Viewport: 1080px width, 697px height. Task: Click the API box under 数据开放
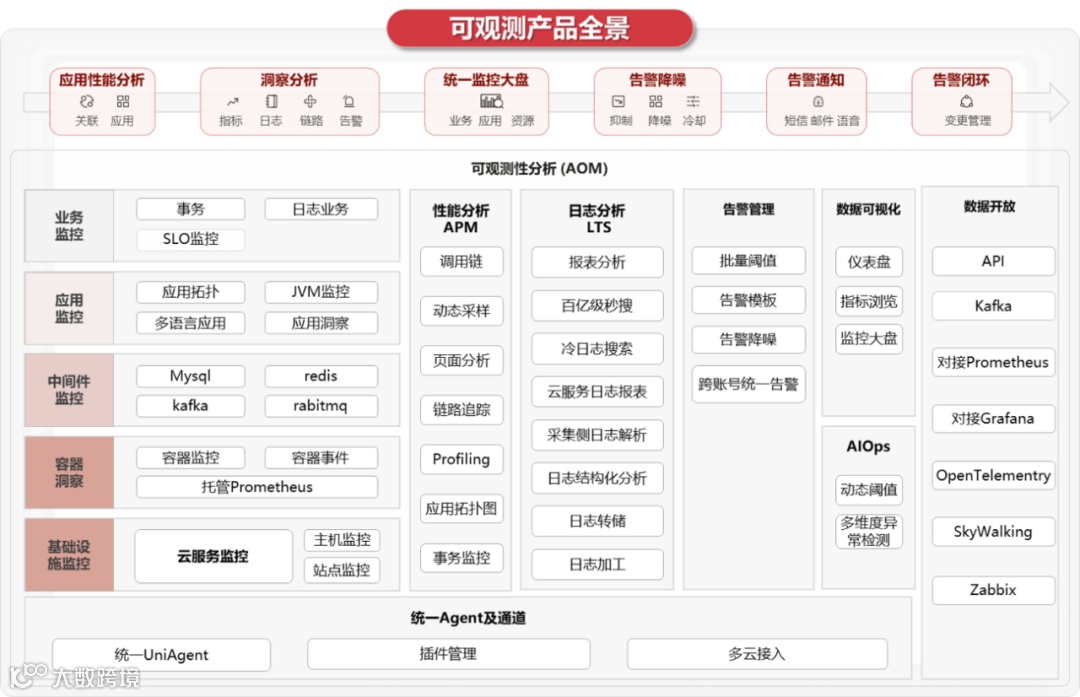[x=993, y=261]
